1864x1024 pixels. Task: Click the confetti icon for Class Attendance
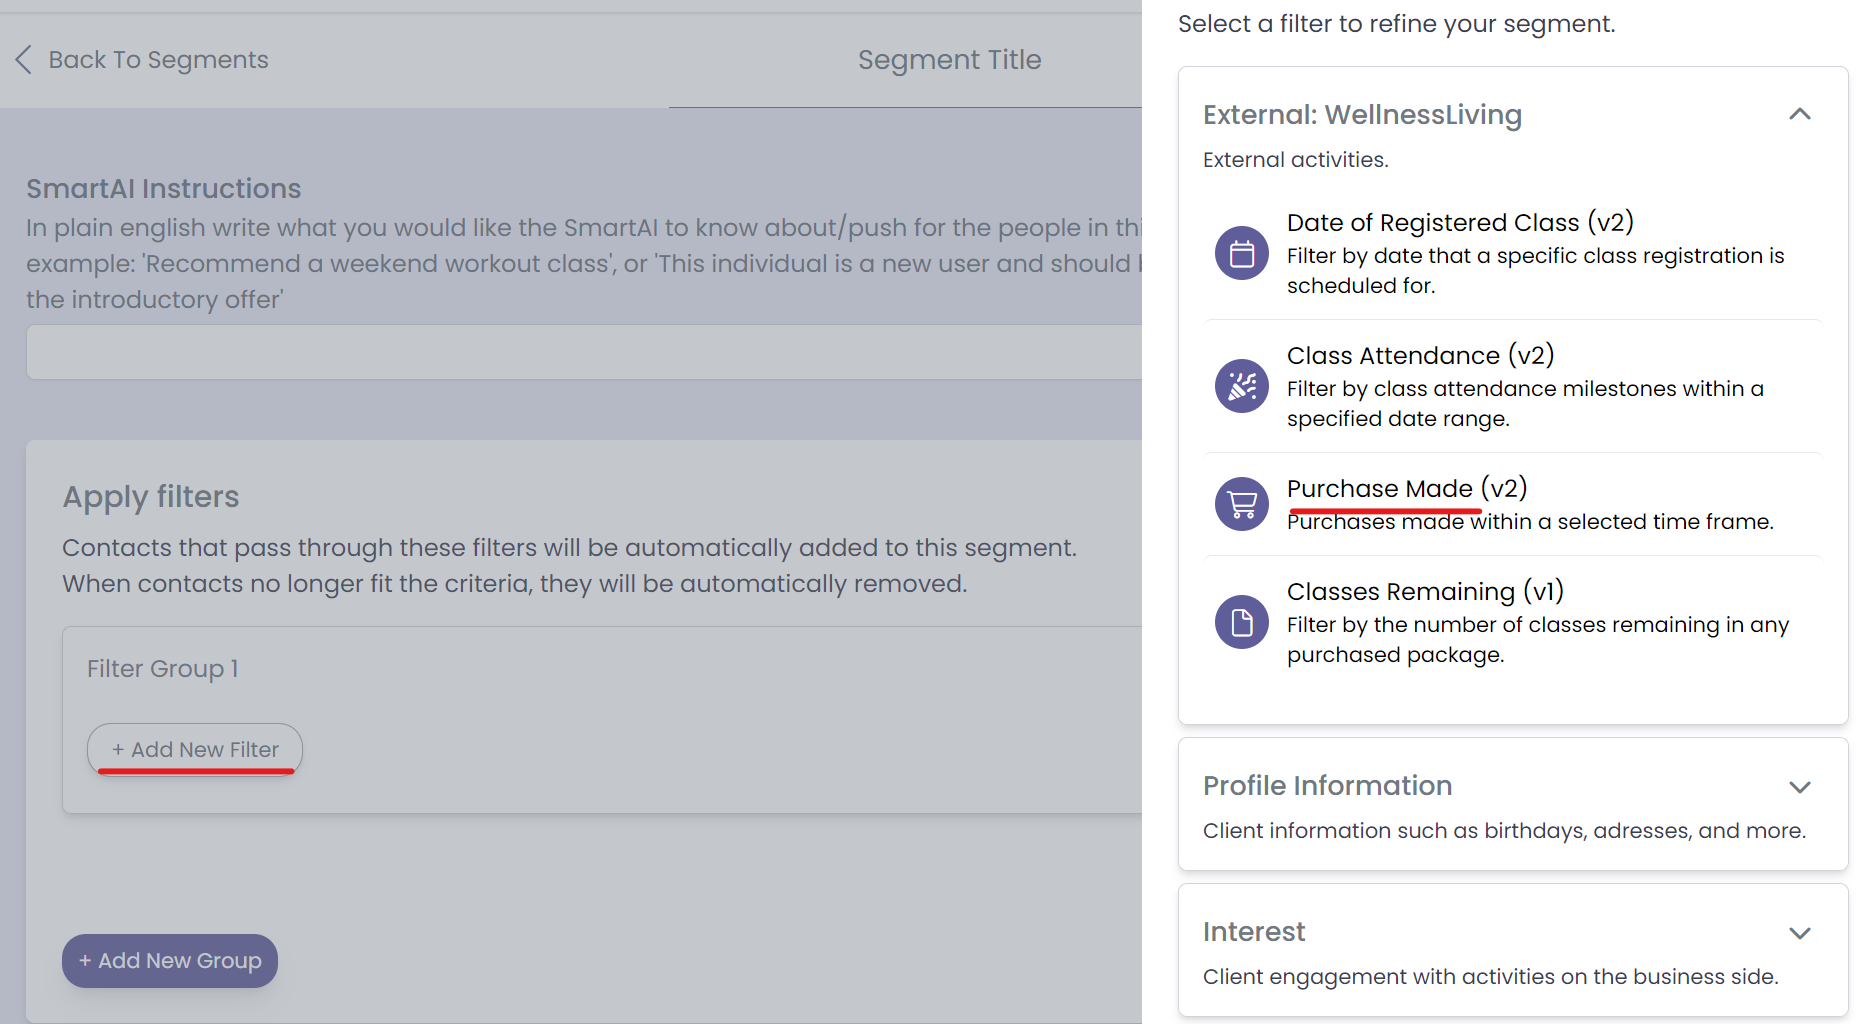click(x=1241, y=386)
